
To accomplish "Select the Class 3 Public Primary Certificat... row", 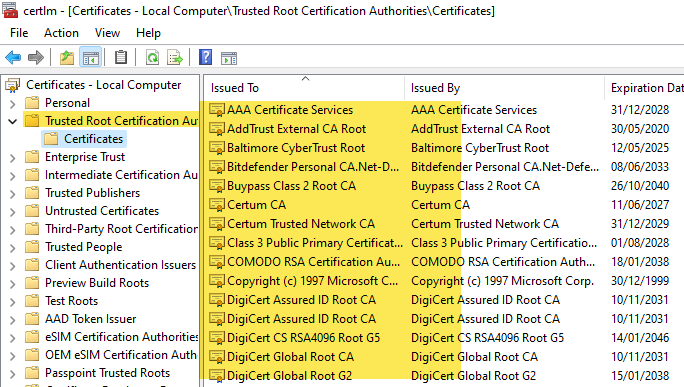I will [x=315, y=243].
